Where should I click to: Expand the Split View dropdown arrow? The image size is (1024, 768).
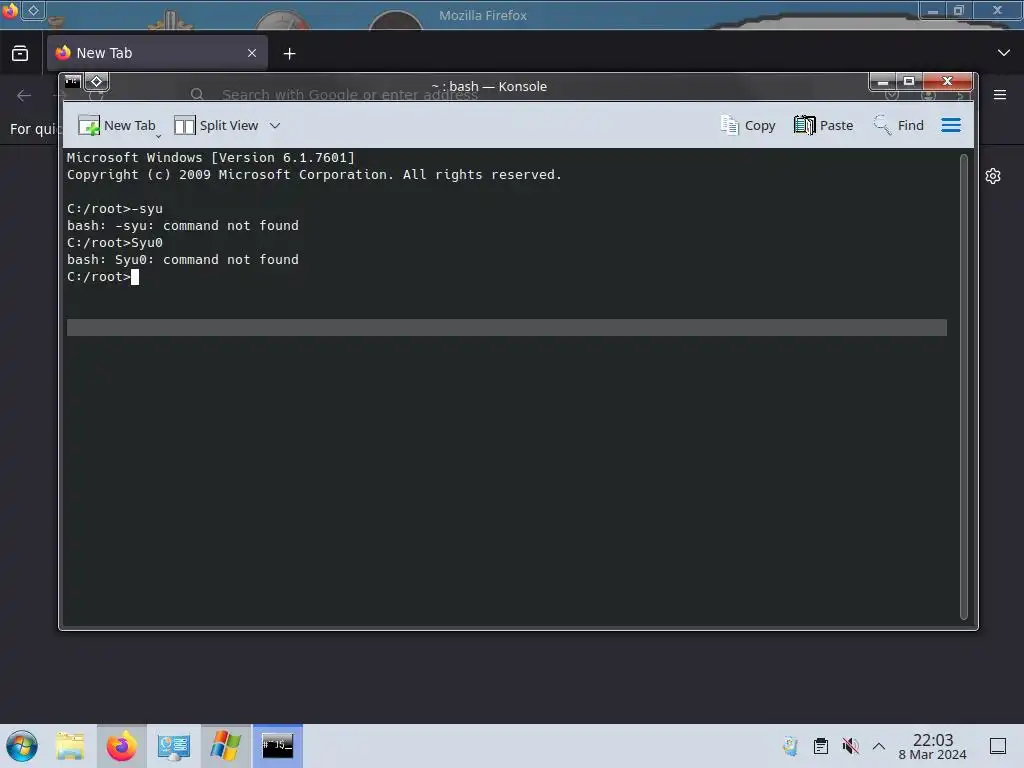coord(275,125)
